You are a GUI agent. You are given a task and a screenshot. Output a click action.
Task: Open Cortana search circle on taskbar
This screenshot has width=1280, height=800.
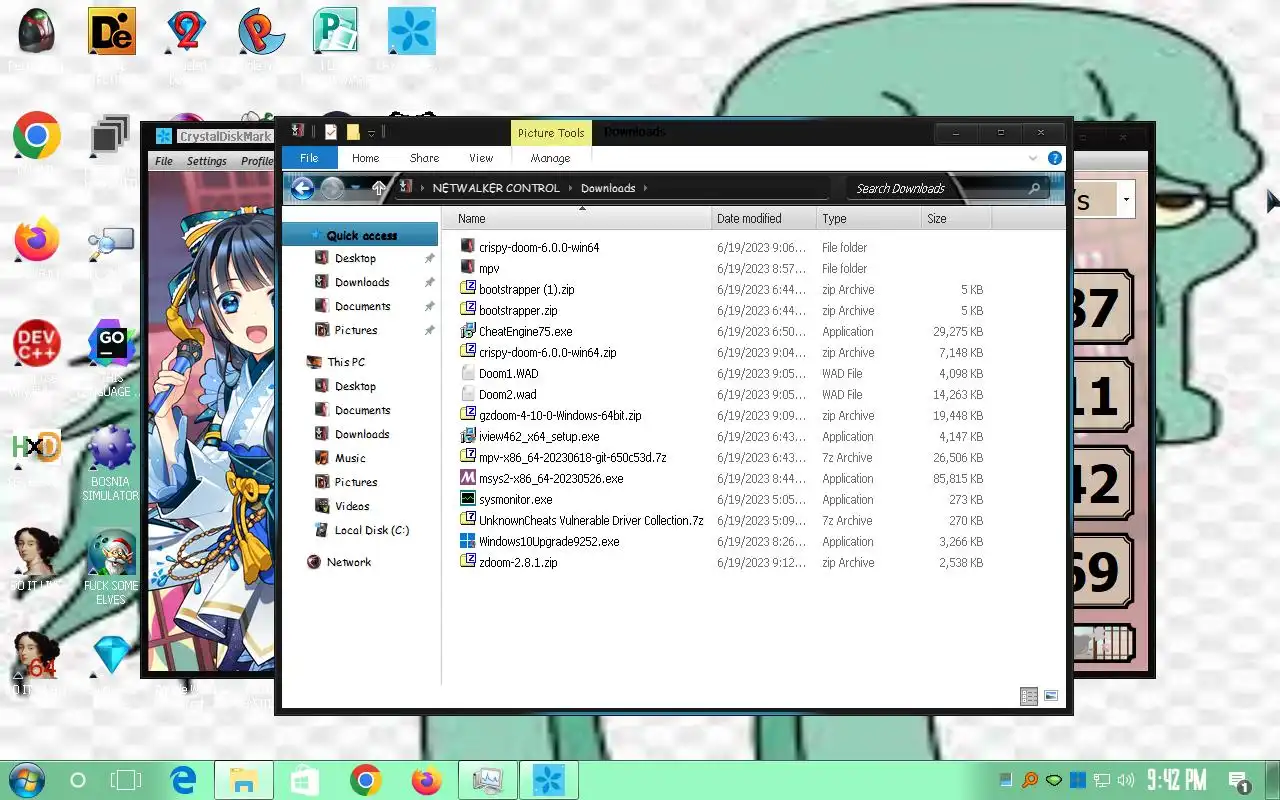click(78, 780)
